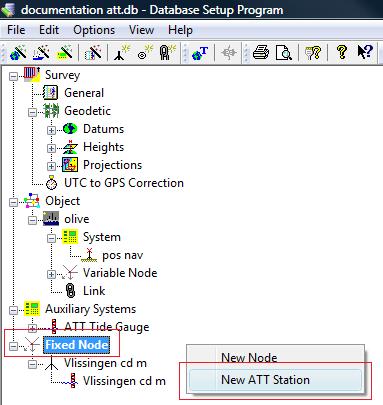
Task: Collapse the System node under olive
Action: [51, 238]
